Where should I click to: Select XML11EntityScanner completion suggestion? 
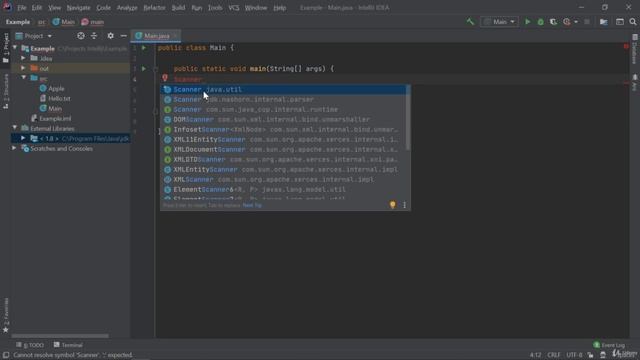point(284,140)
